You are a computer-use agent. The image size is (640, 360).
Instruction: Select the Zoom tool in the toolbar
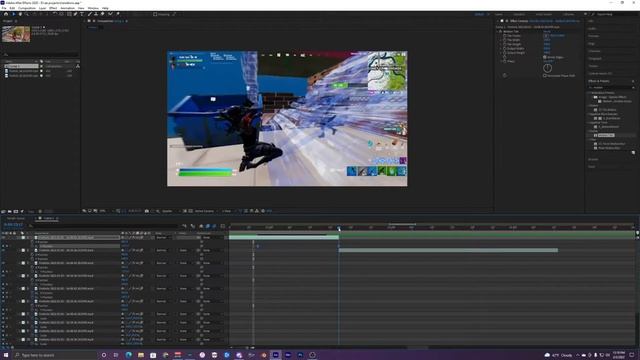[27, 14]
